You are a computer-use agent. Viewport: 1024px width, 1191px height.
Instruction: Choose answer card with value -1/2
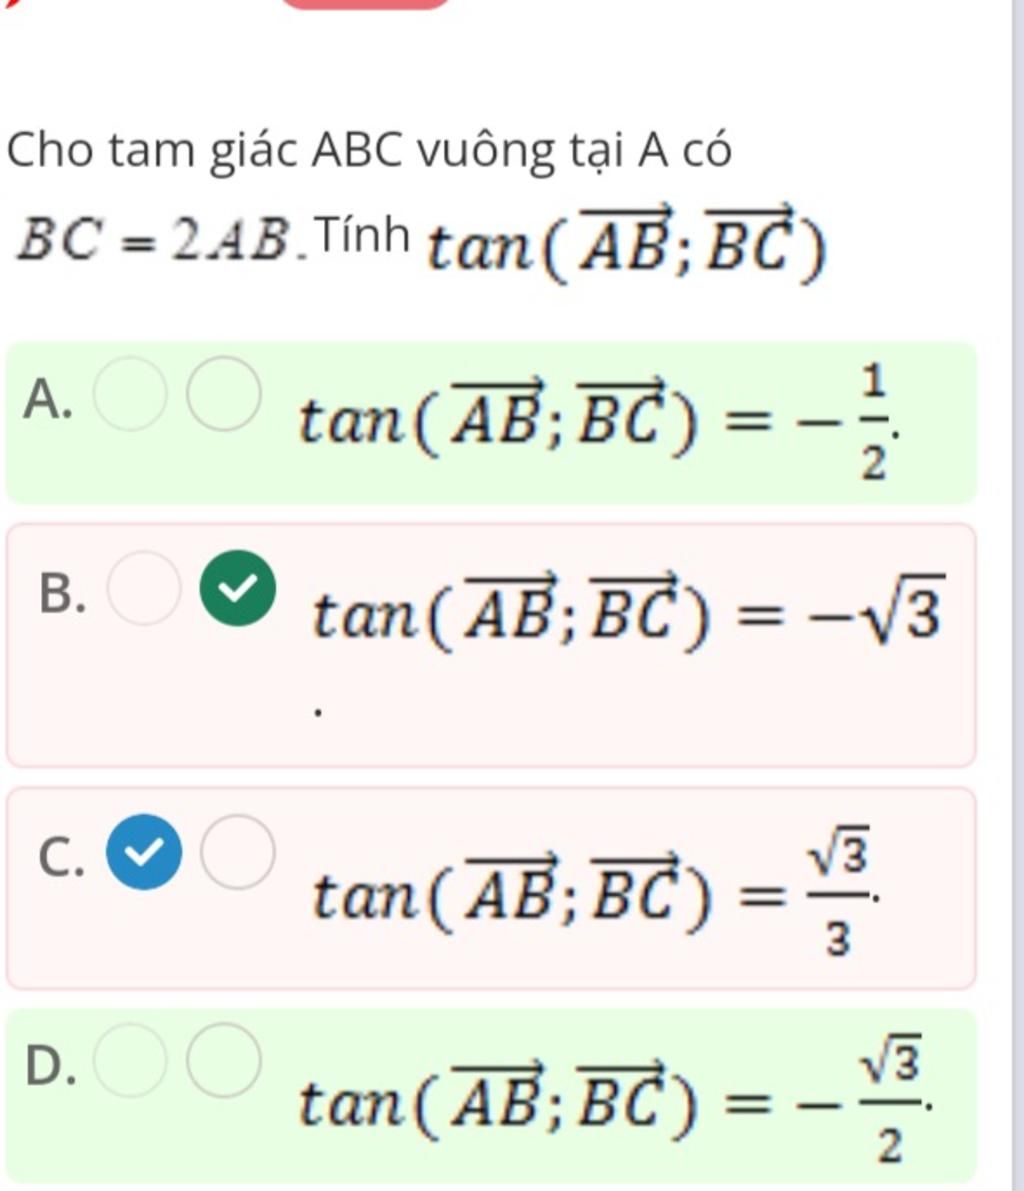491,423
